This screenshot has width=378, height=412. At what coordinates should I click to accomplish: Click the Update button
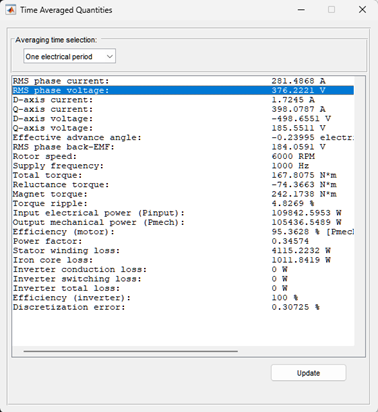pos(308,373)
